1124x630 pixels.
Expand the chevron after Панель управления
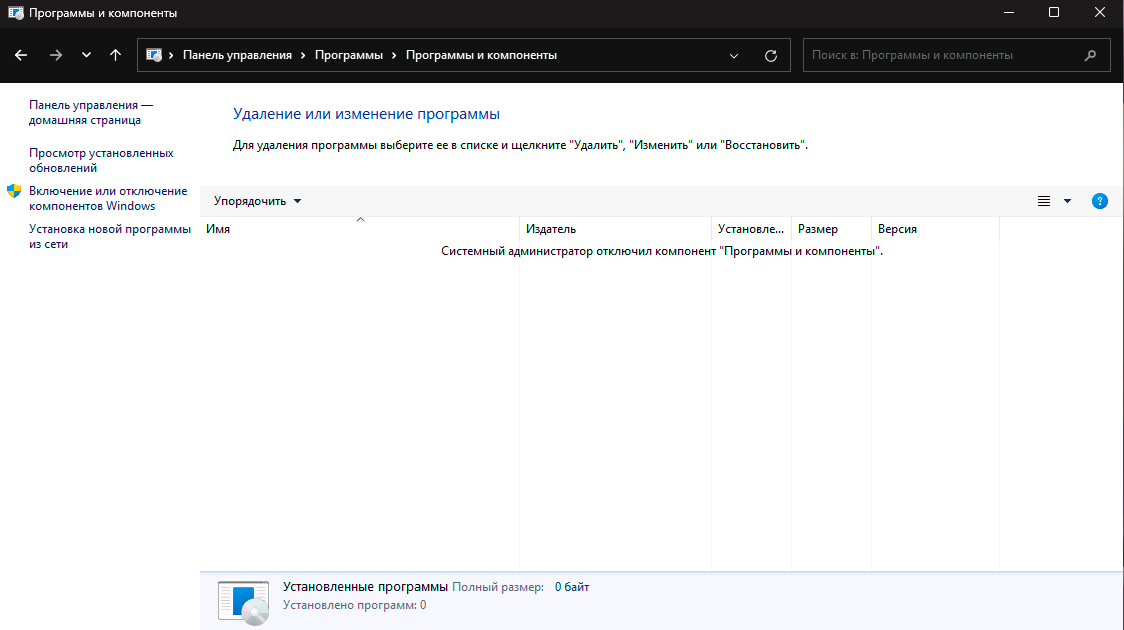303,55
